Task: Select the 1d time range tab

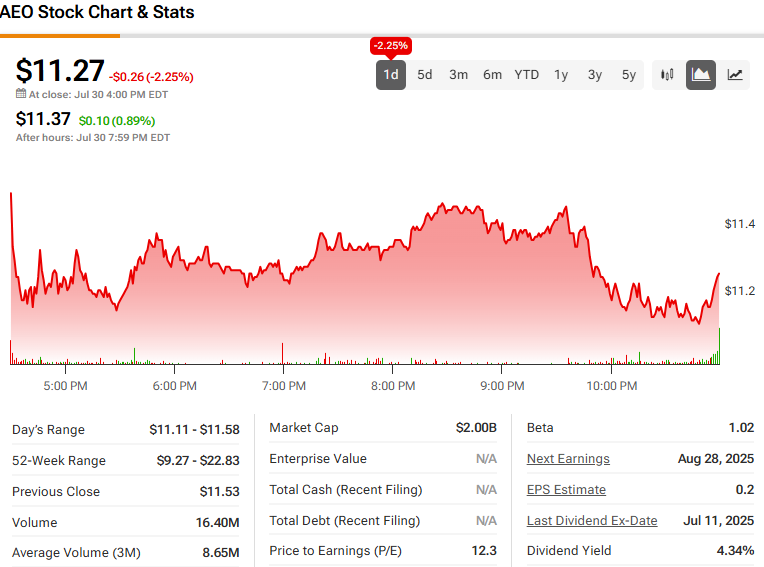Action: (x=391, y=75)
